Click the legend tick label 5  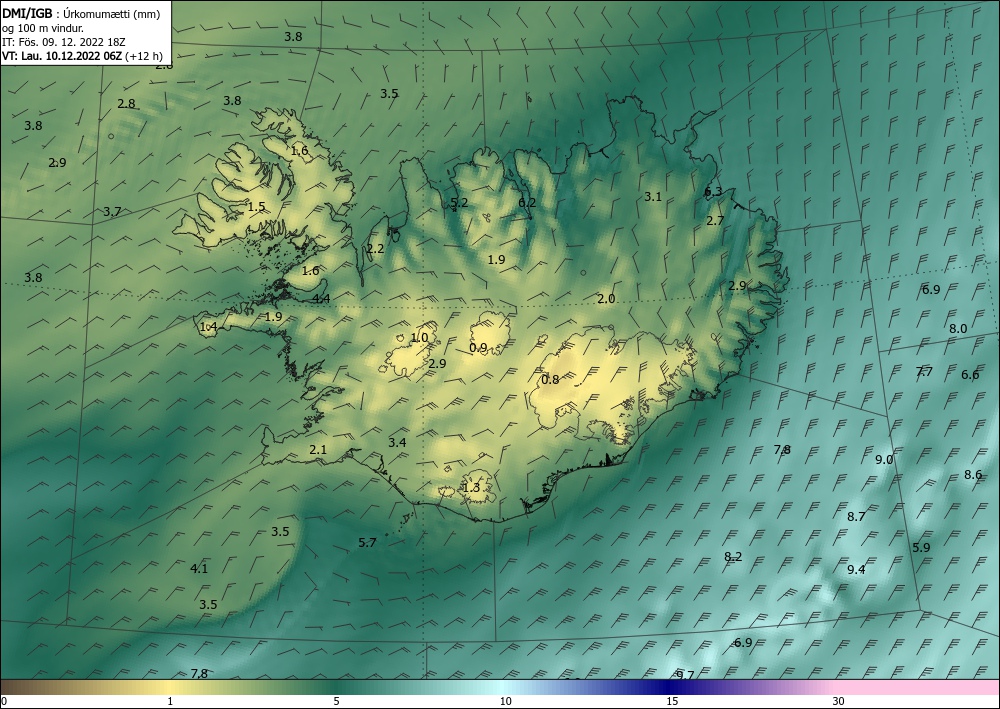pos(336,701)
